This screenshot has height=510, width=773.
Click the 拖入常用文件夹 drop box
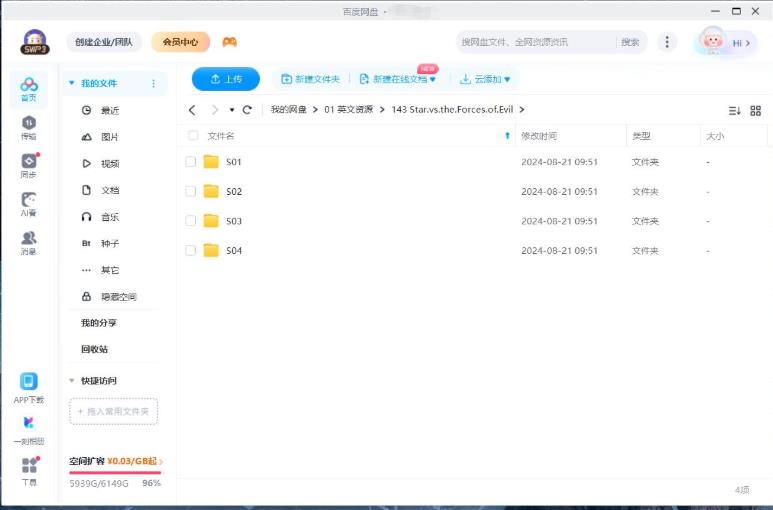[114, 411]
